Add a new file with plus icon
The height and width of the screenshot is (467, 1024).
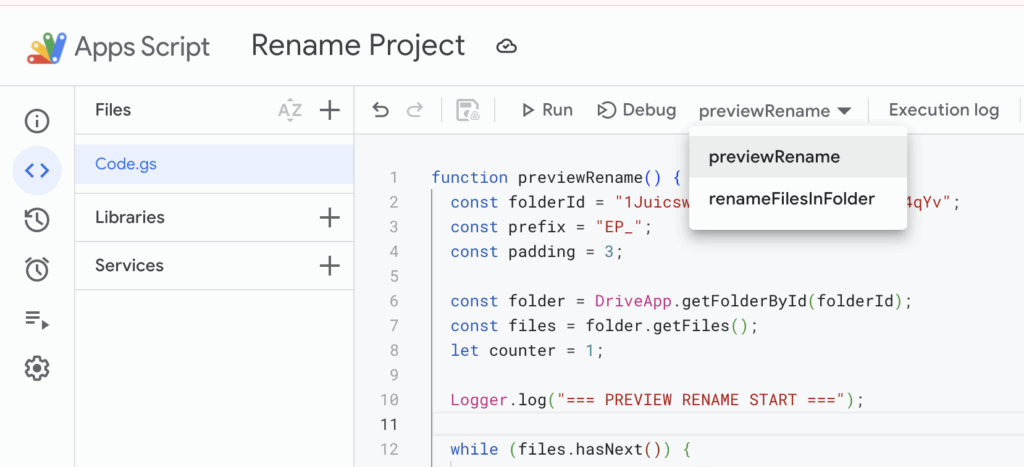pos(329,110)
